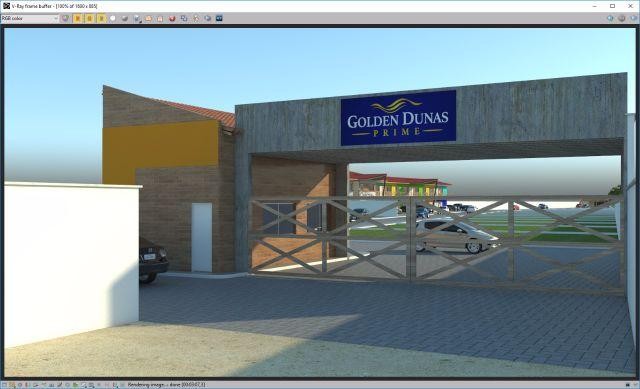Toggle the red channel view

[x=78, y=18]
